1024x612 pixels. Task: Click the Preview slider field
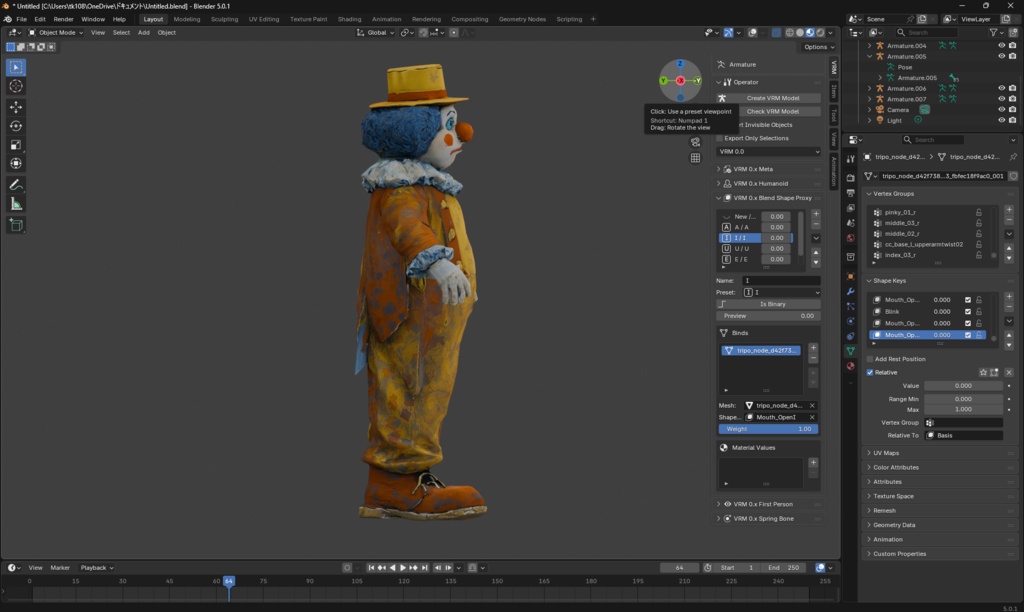click(767, 316)
